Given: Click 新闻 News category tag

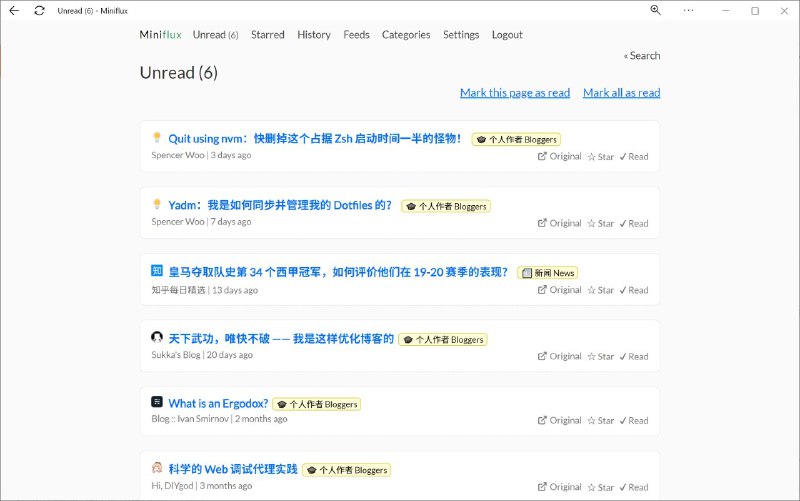Looking at the screenshot, I should [x=548, y=273].
